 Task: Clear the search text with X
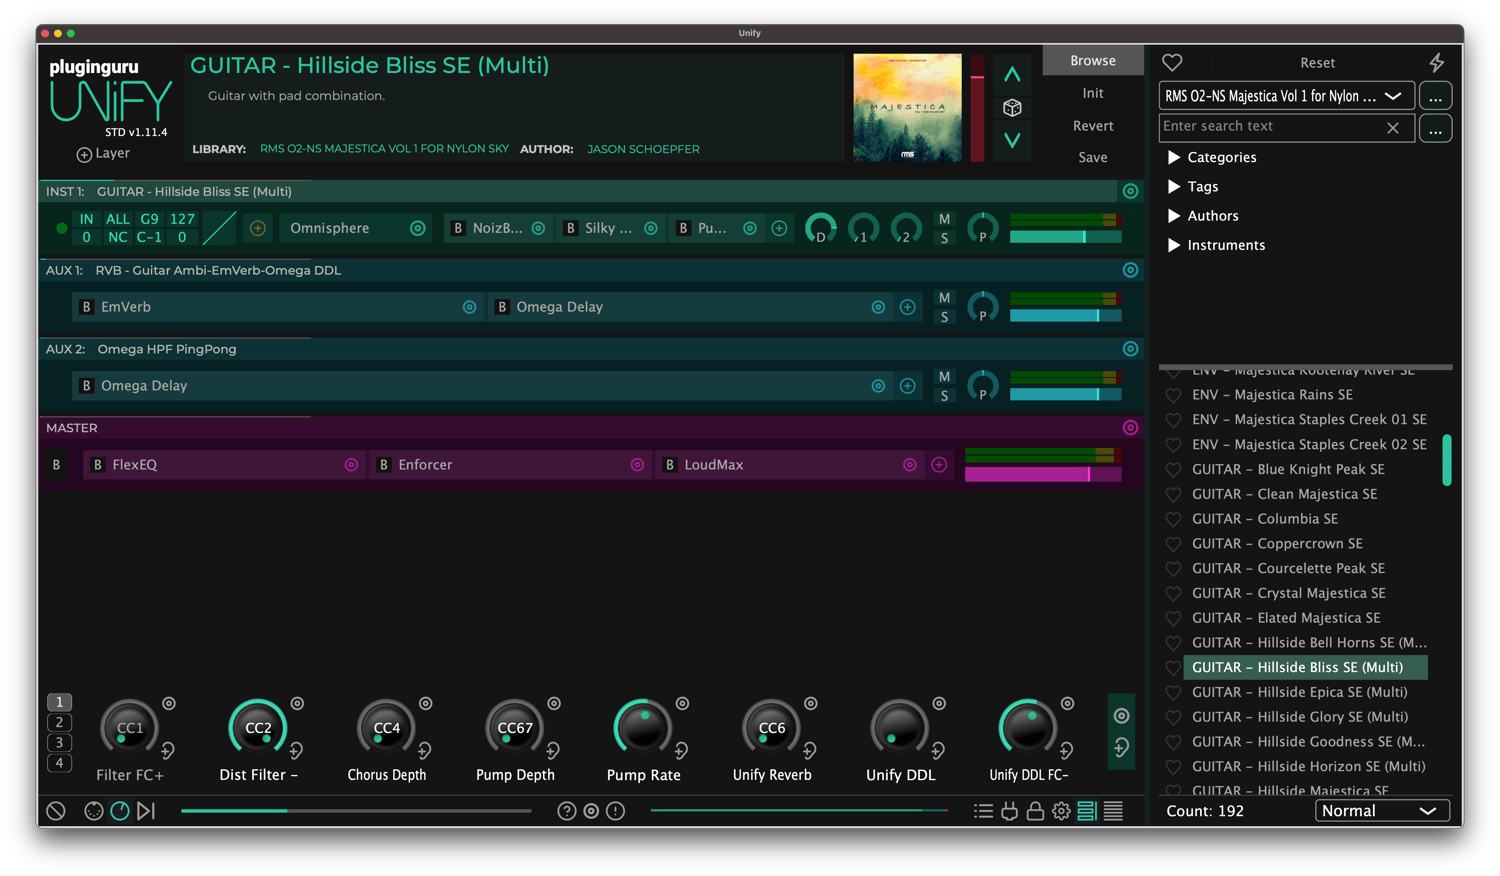pos(1392,128)
